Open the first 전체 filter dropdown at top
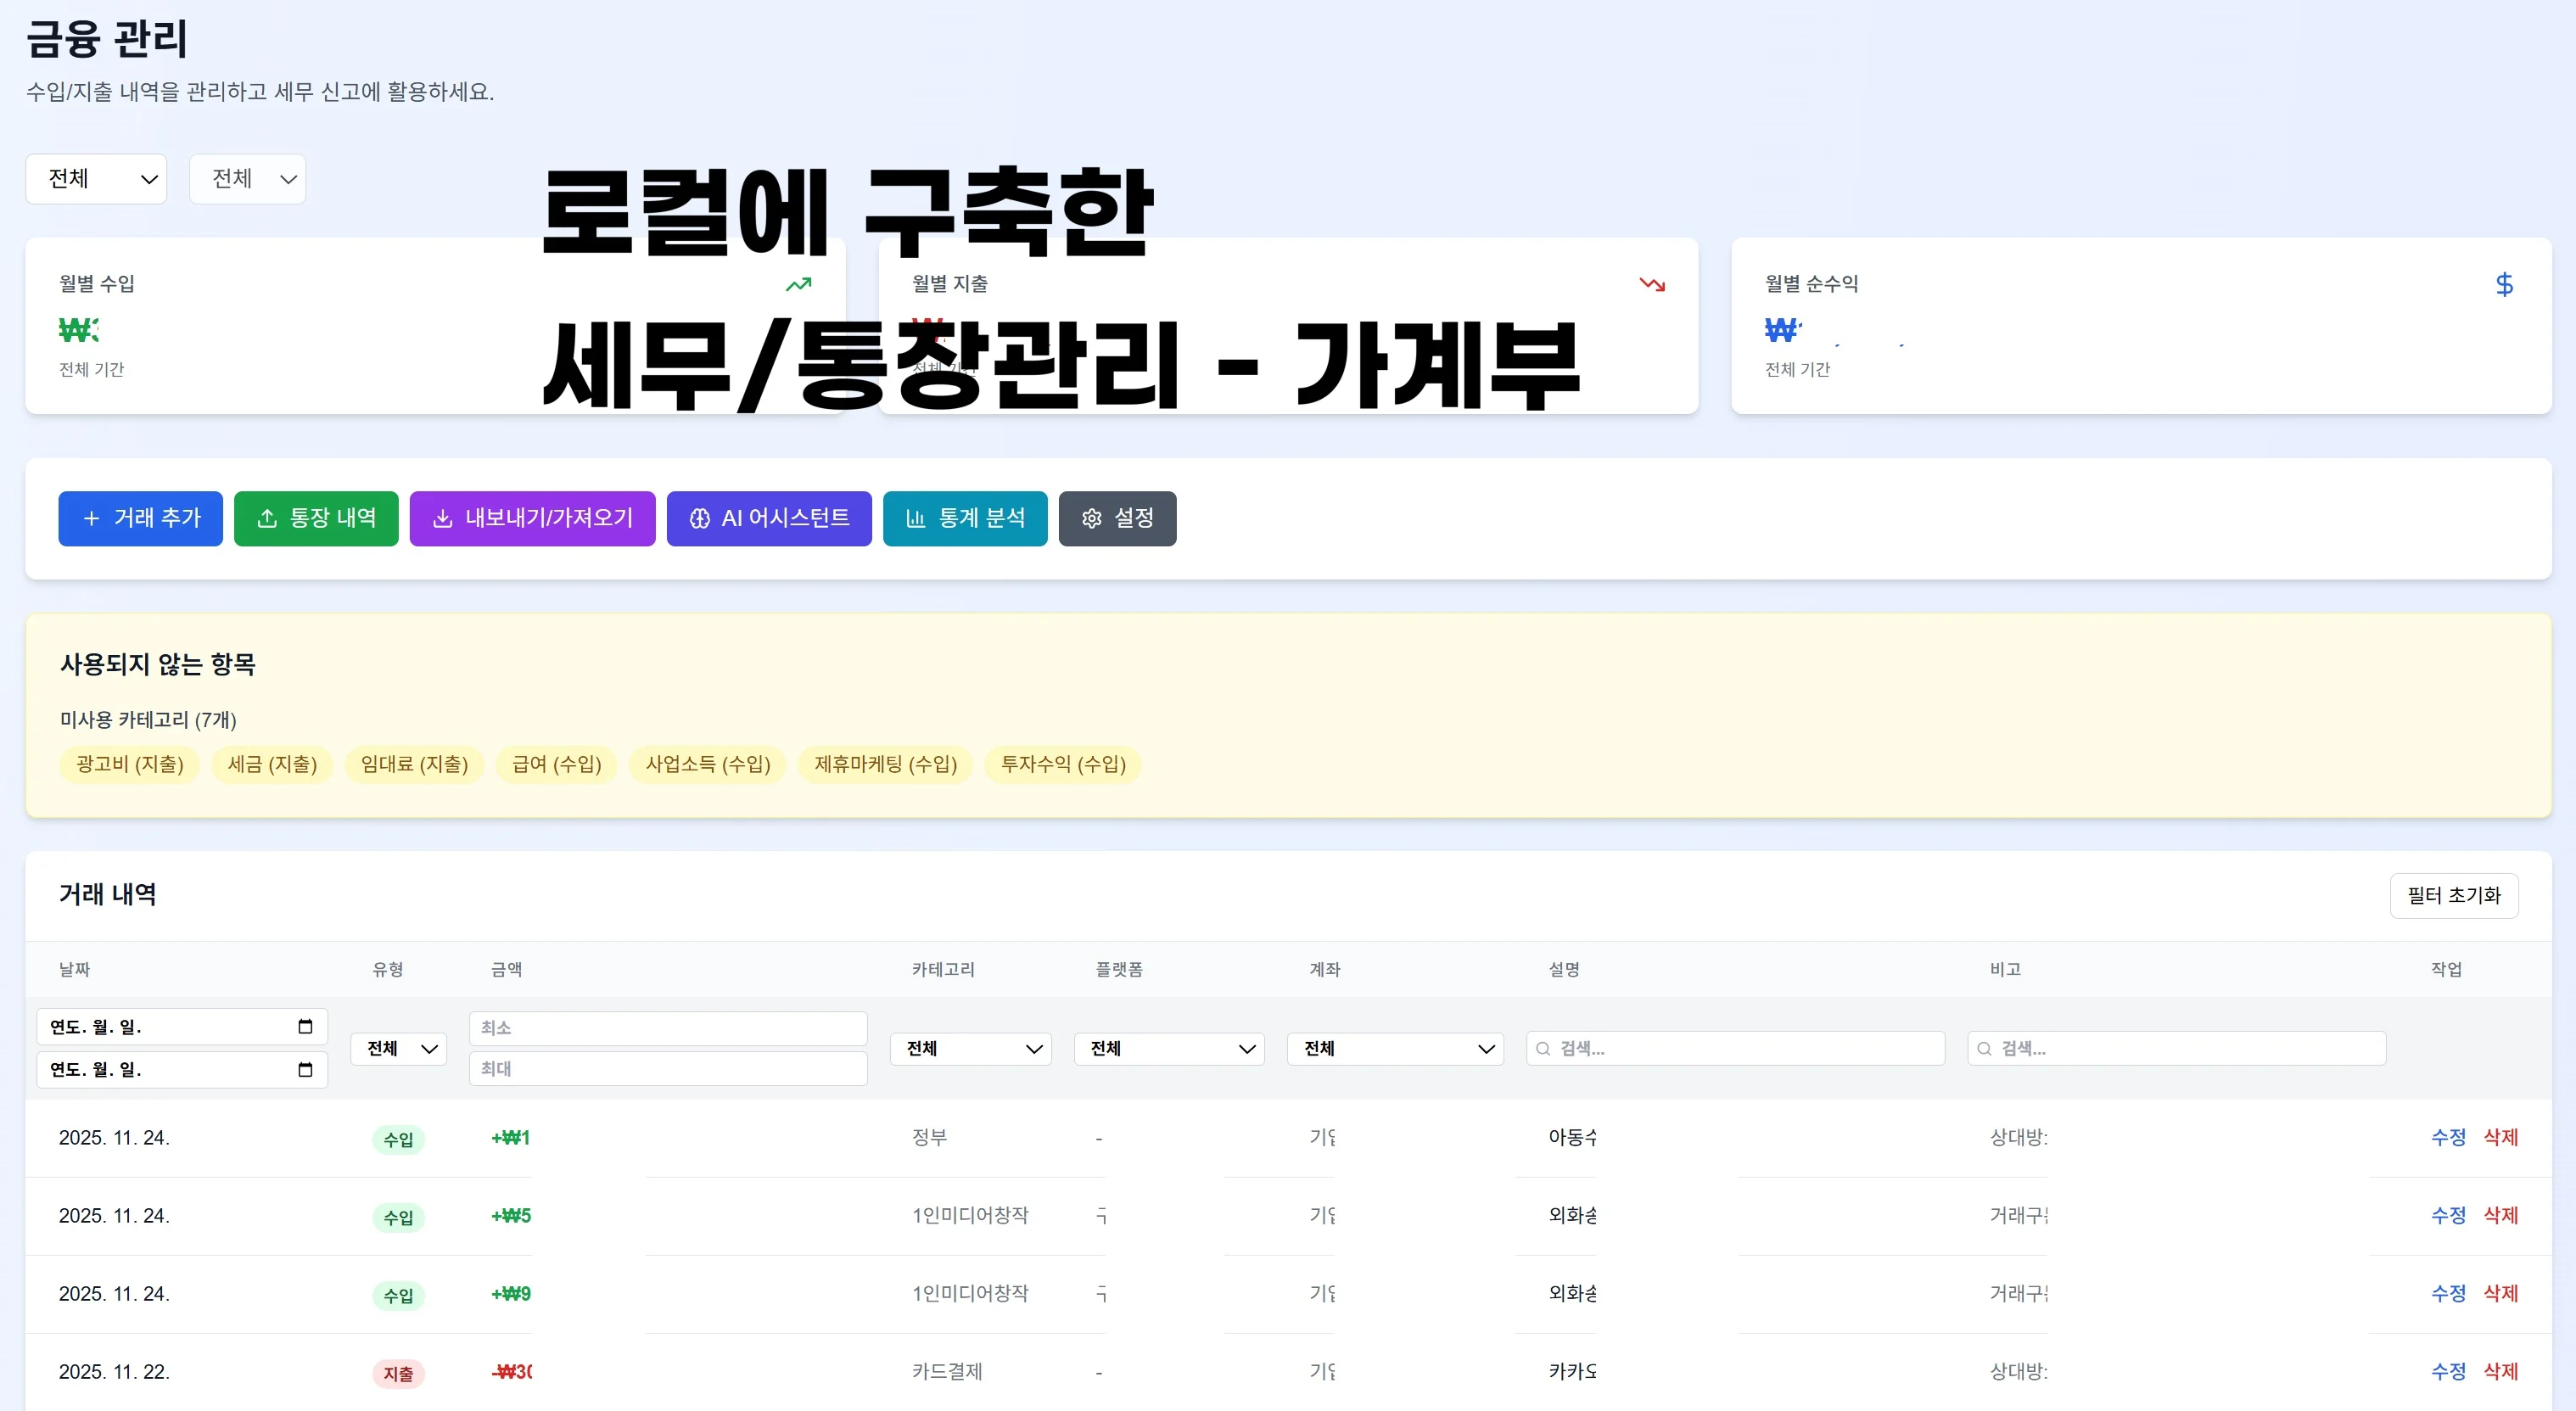 click(x=95, y=178)
